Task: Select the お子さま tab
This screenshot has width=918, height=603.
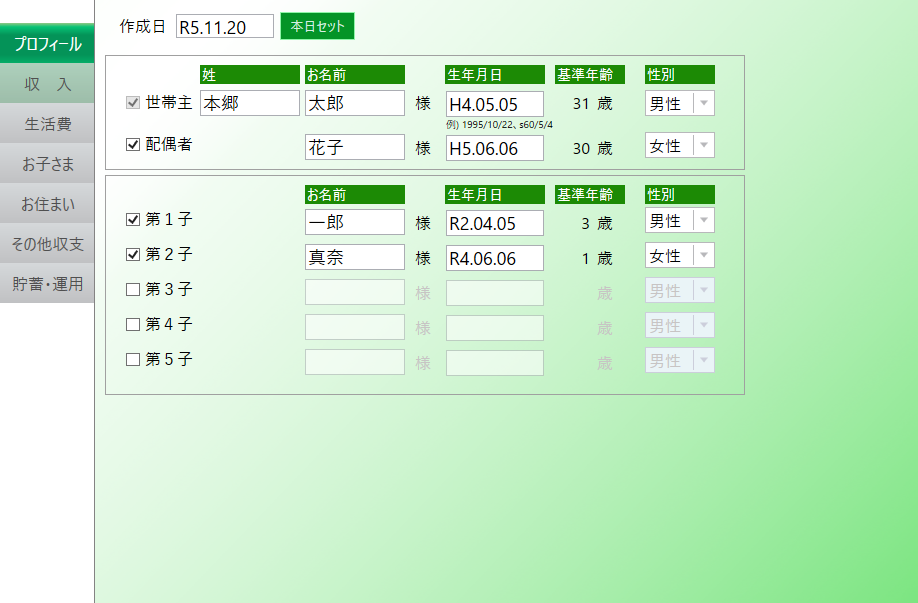Action: (x=47, y=164)
